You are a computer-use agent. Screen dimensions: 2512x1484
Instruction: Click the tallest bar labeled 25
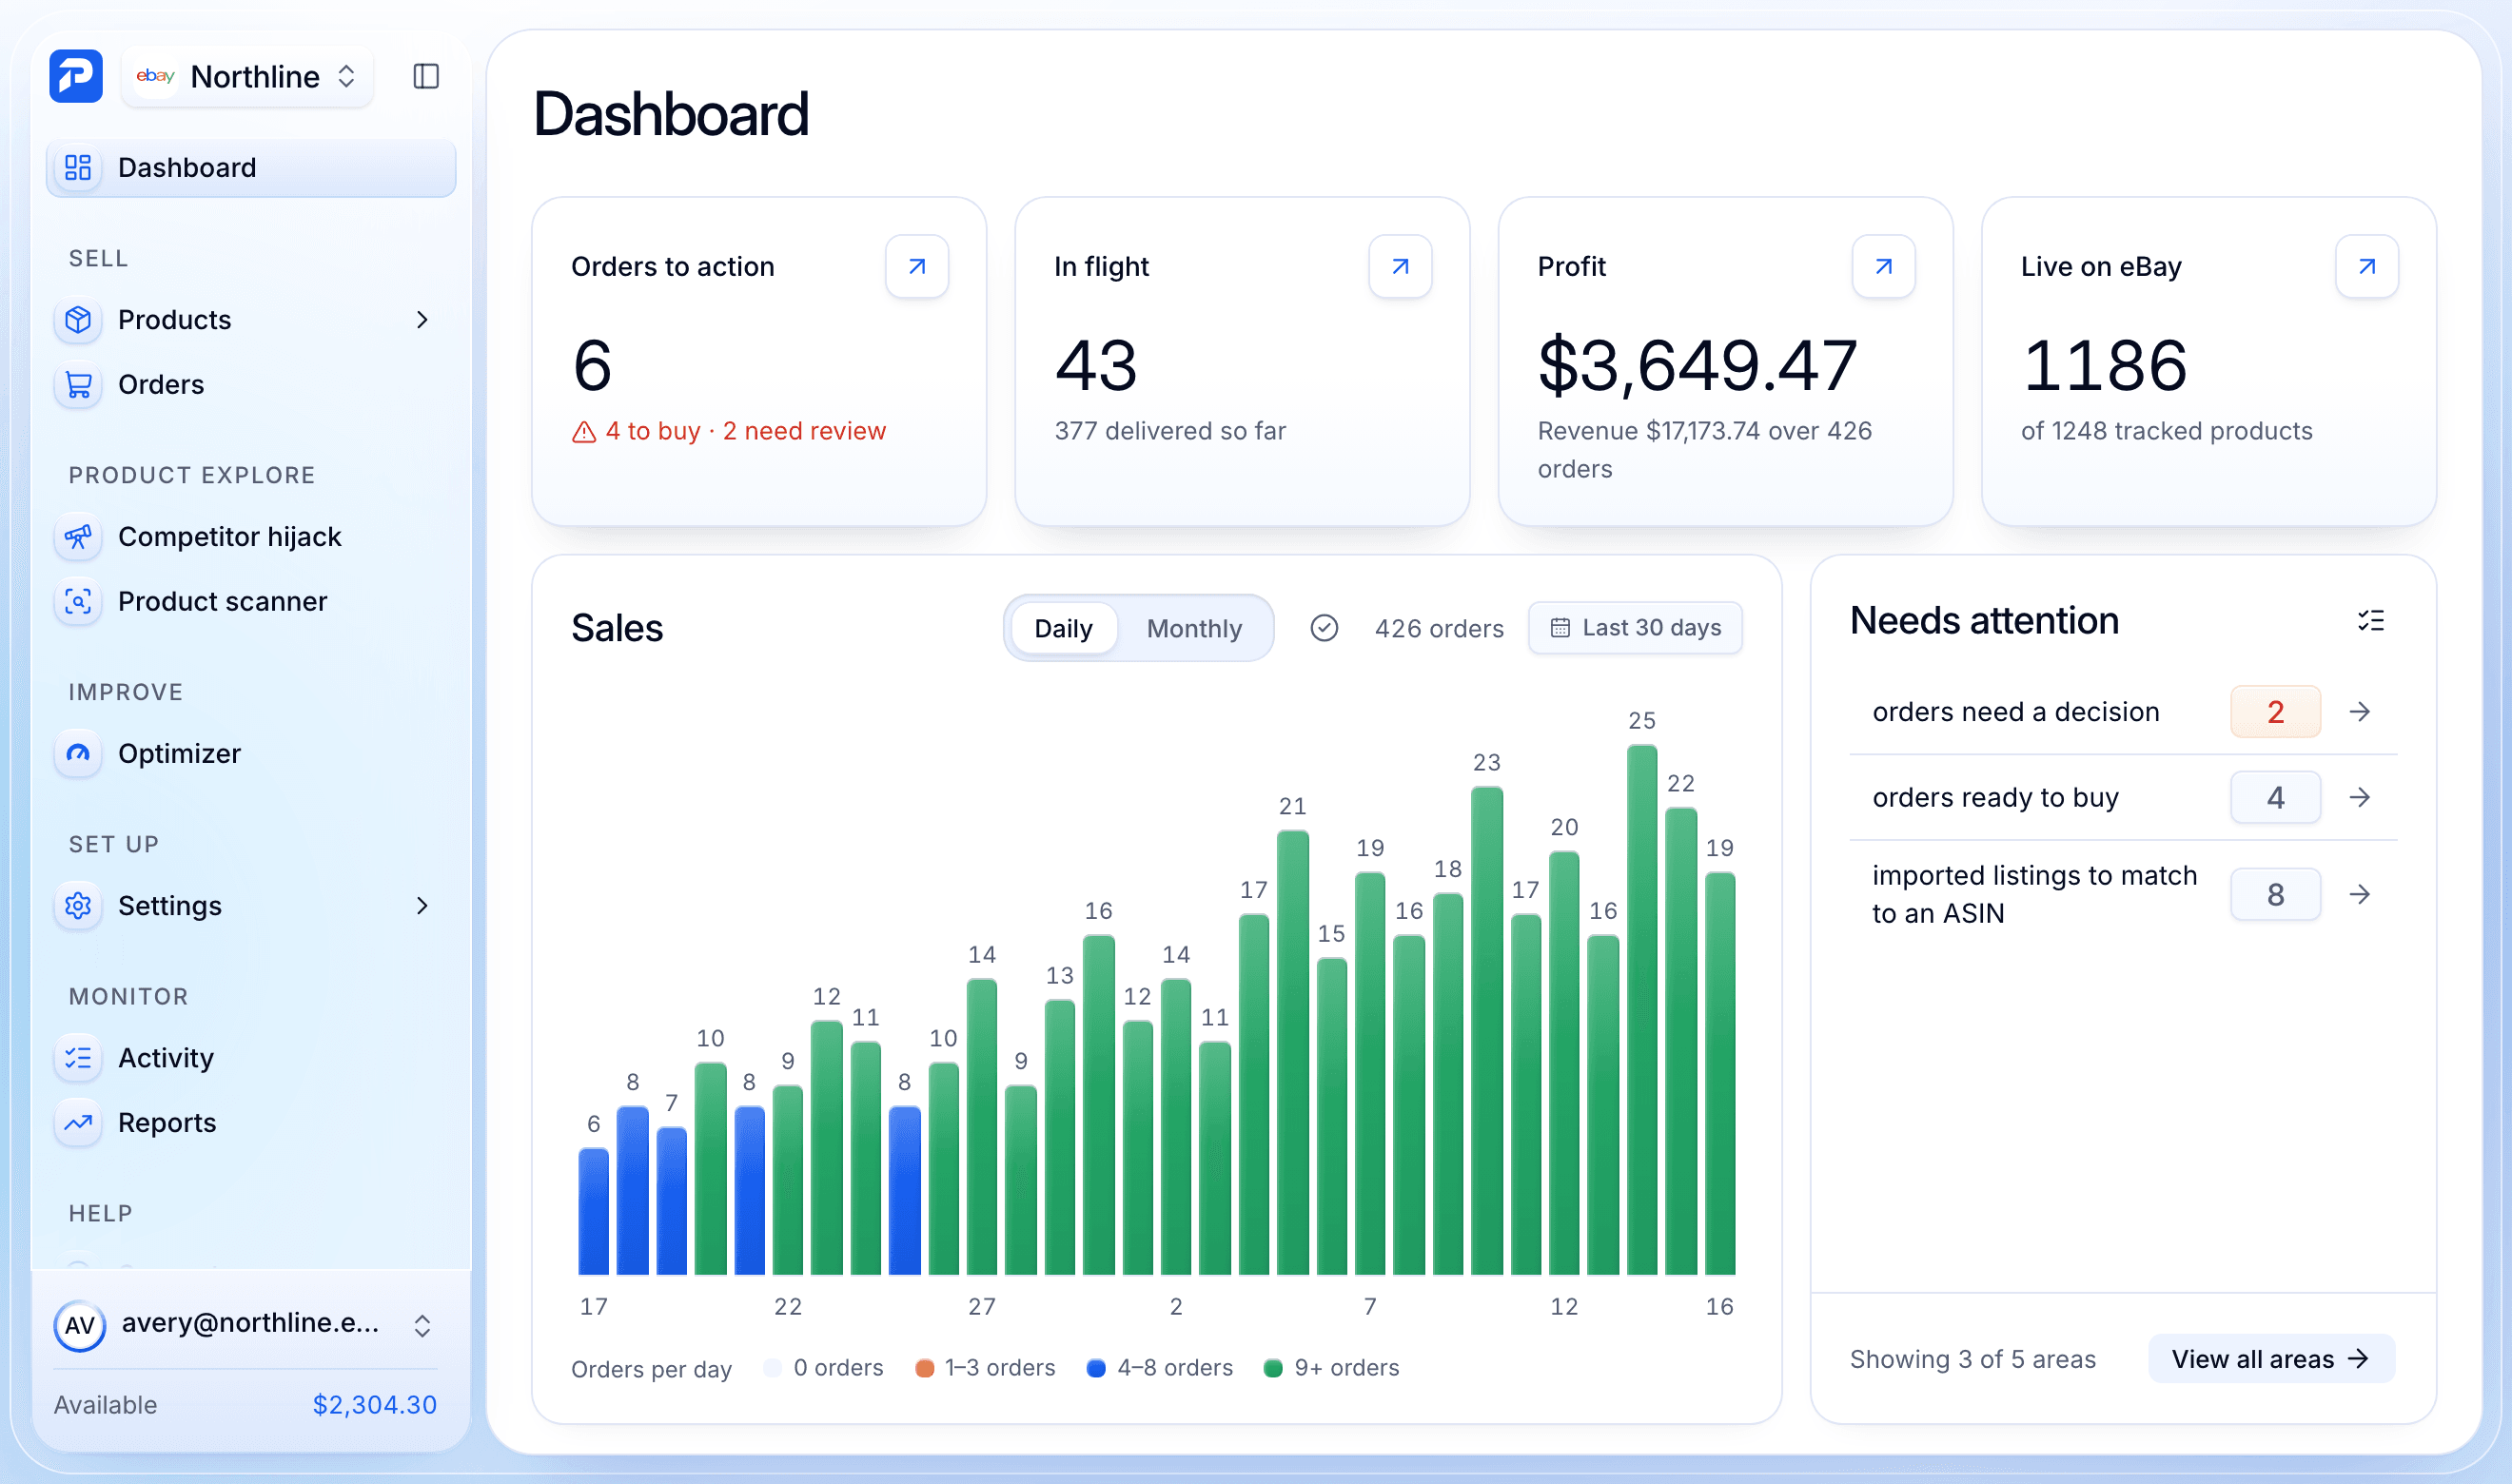point(1641,1010)
